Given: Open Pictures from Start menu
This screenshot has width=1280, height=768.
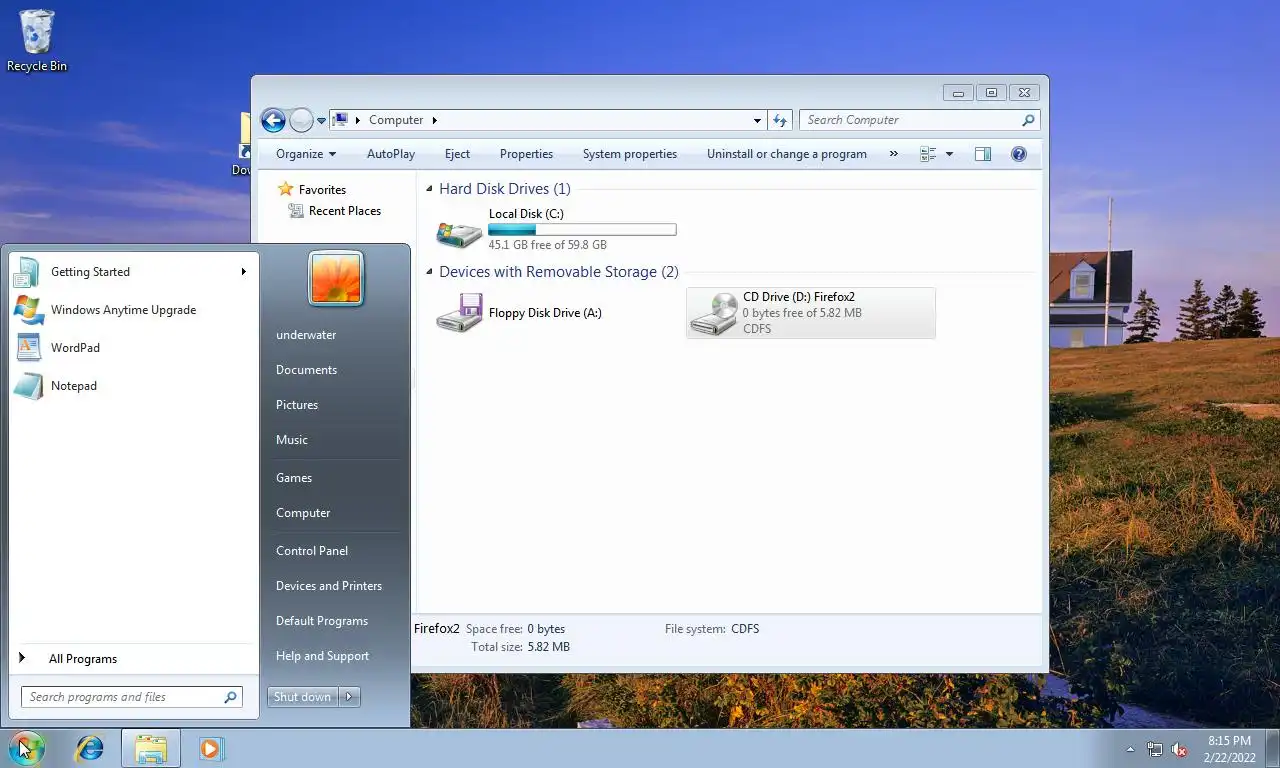Looking at the screenshot, I should tap(297, 405).
